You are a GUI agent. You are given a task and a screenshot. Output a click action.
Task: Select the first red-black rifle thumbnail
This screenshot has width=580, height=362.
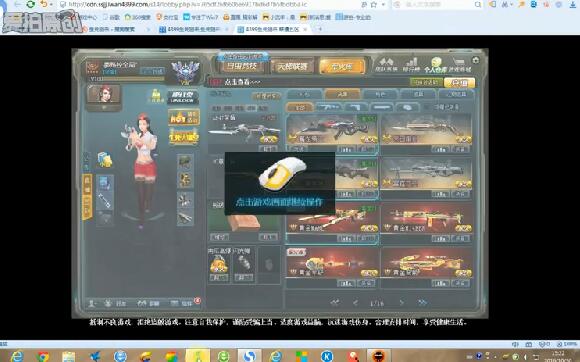point(332,129)
